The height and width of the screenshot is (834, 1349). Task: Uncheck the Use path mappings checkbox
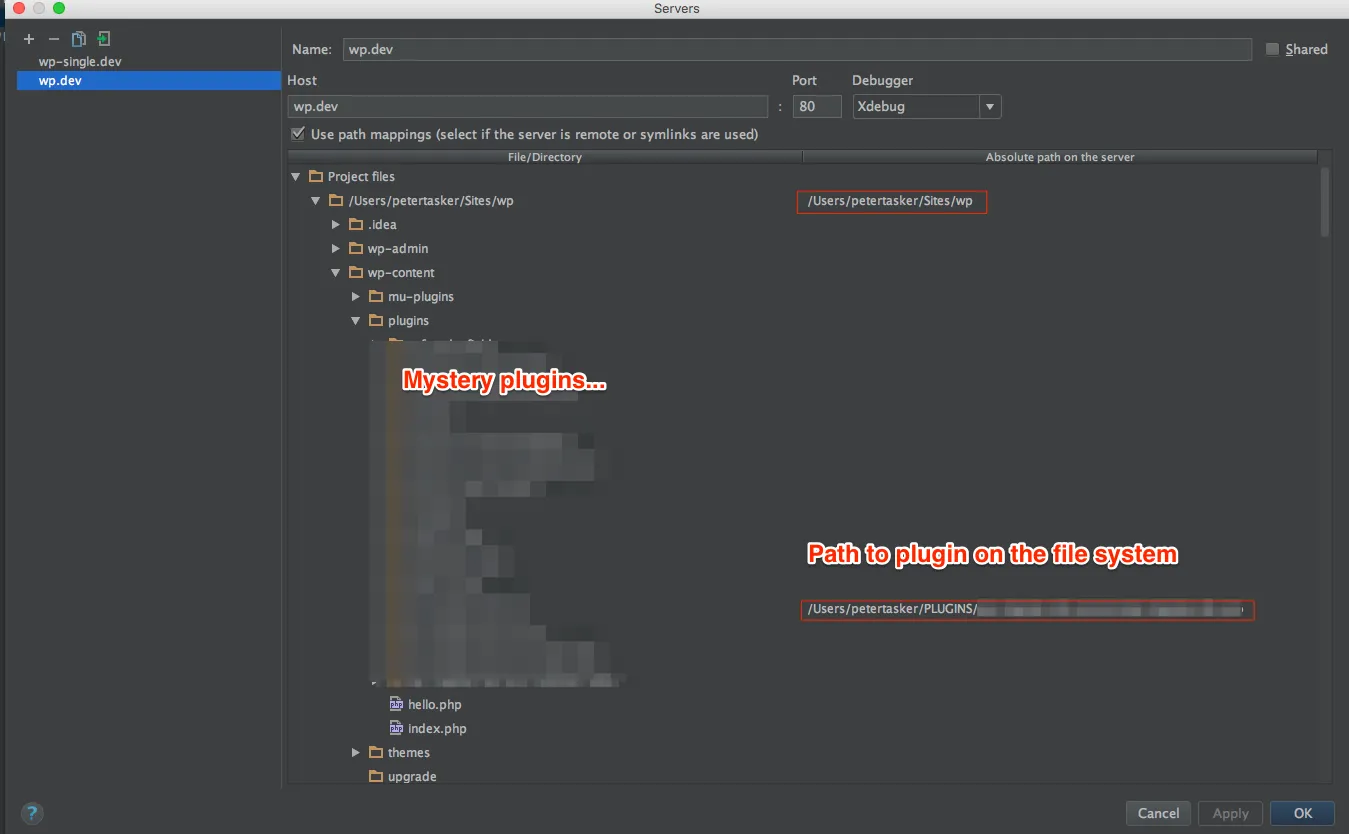point(298,133)
